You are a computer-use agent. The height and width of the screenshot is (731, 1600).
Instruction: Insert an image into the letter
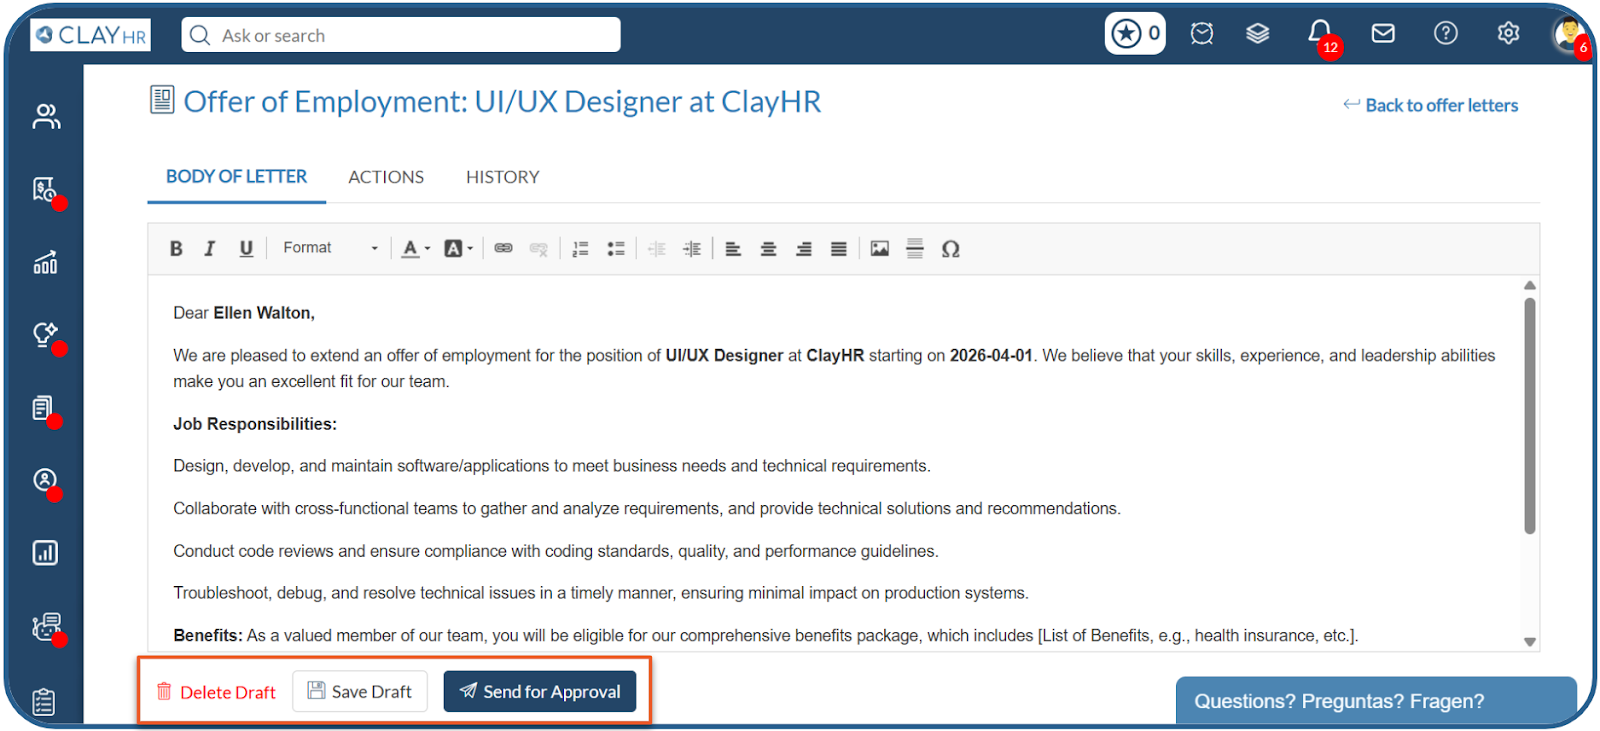pyautogui.click(x=880, y=249)
